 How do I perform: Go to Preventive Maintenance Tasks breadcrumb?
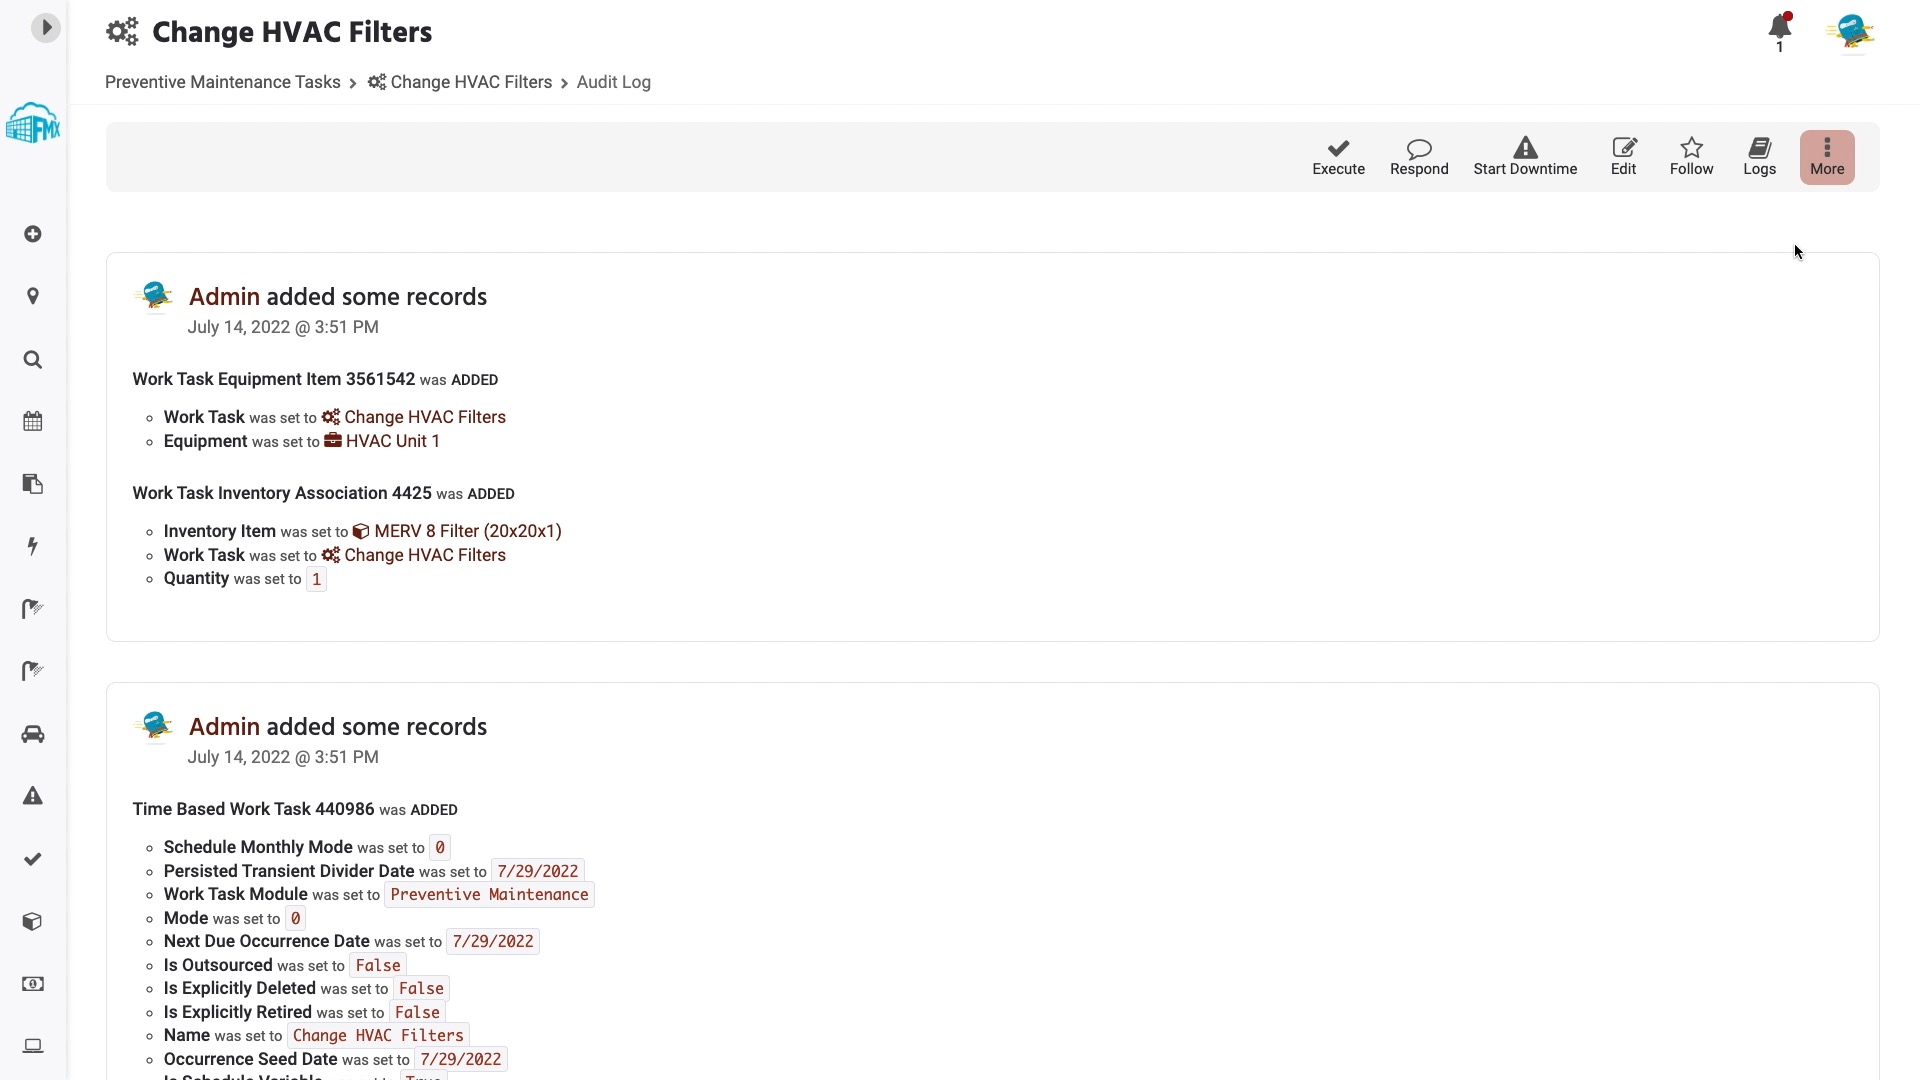coord(222,82)
